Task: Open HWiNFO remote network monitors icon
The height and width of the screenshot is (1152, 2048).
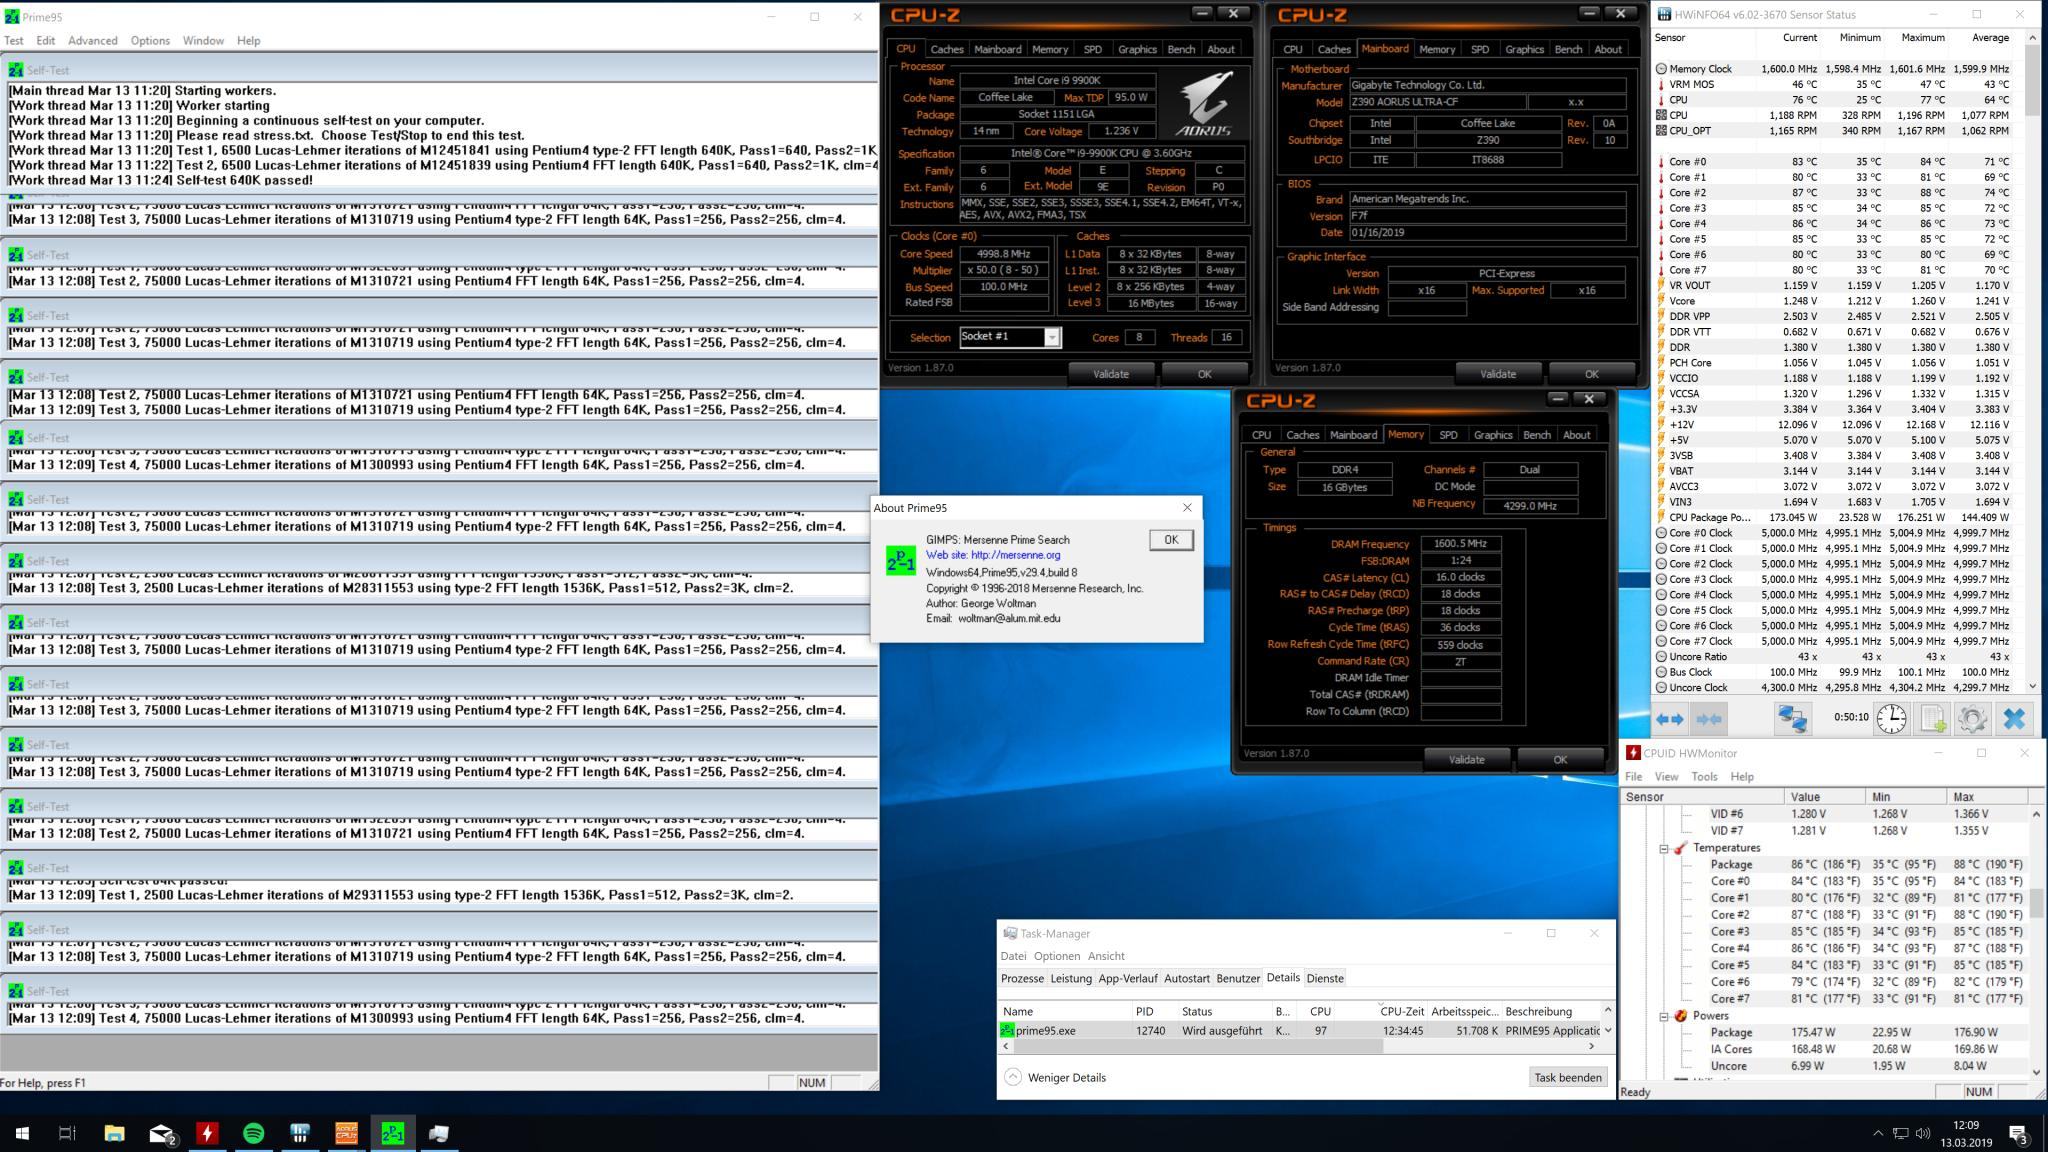Action: (x=1792, y=719)
